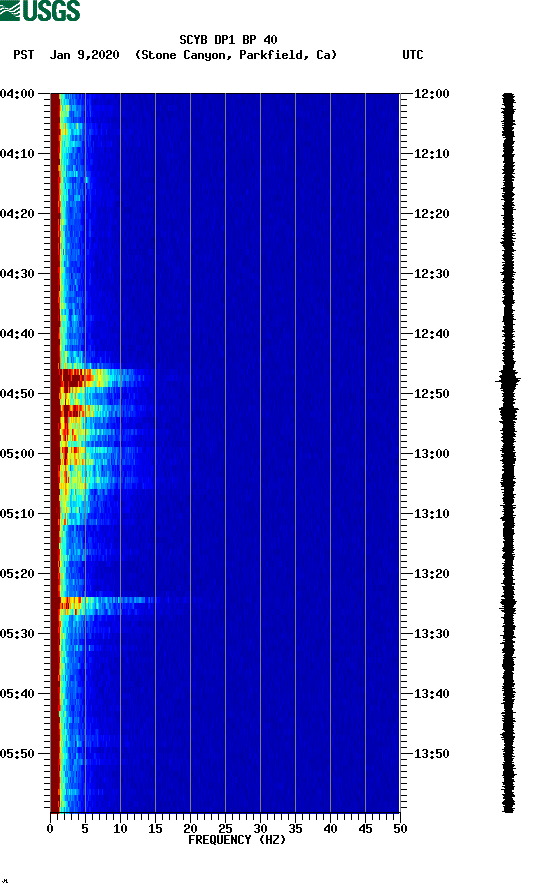Image resolution: width=552 pixels, height=892 pixels.
Task: Click the '05:20' PST time label
Action: (x=18, y=573)
